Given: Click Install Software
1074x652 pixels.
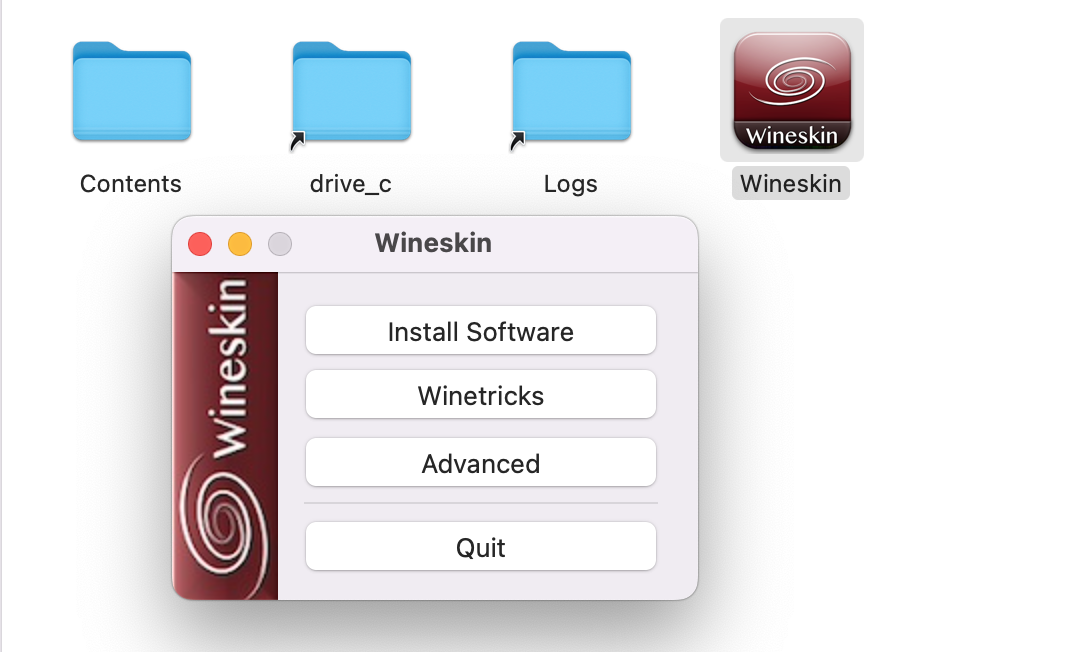Looking at the screenshot, I should pos(480,330).
